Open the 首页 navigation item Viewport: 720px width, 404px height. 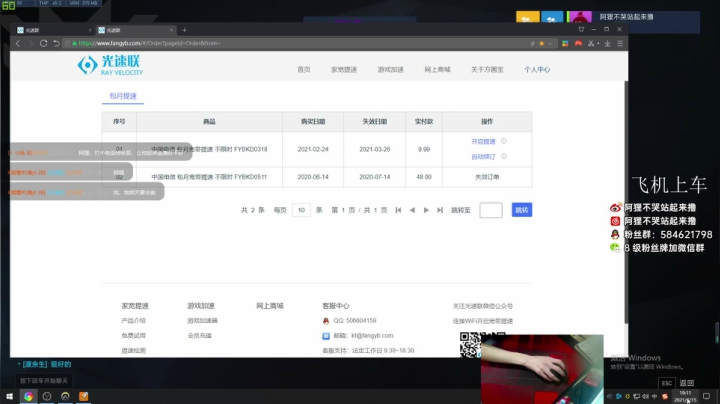pyautogui.click(x=304, y=70)
